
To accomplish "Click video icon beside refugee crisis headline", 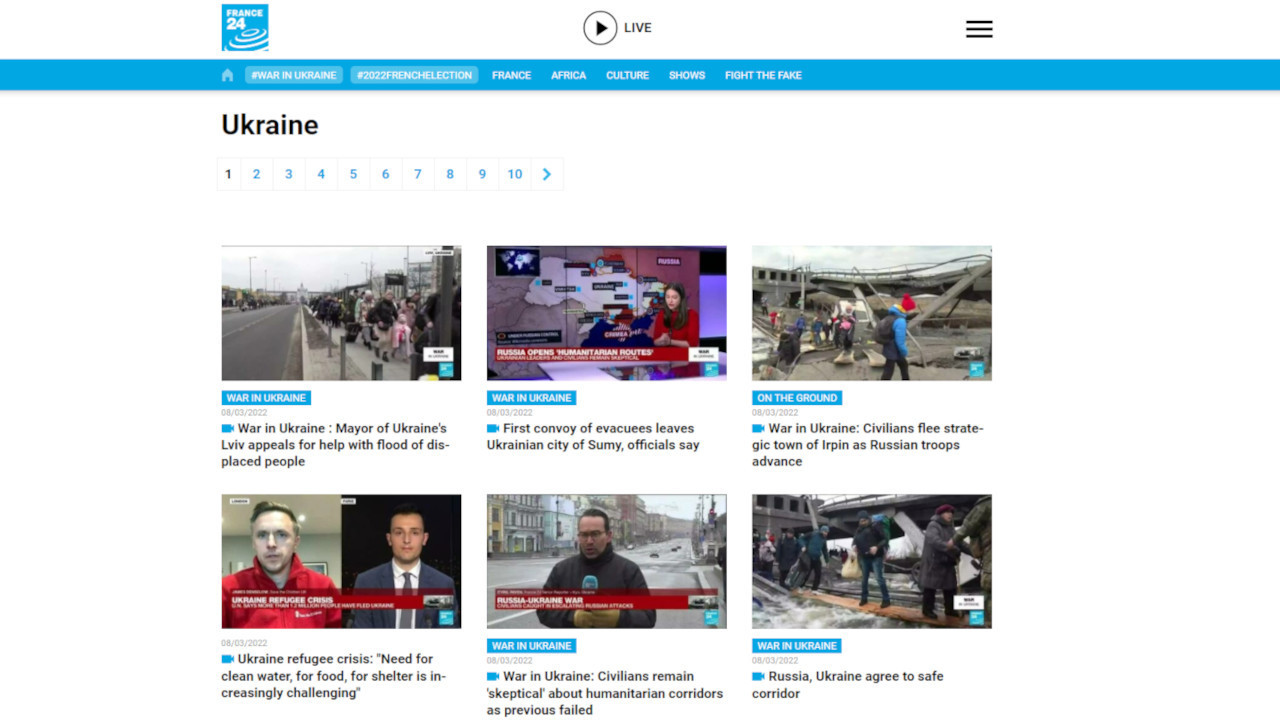I will (x=227, y=659).
